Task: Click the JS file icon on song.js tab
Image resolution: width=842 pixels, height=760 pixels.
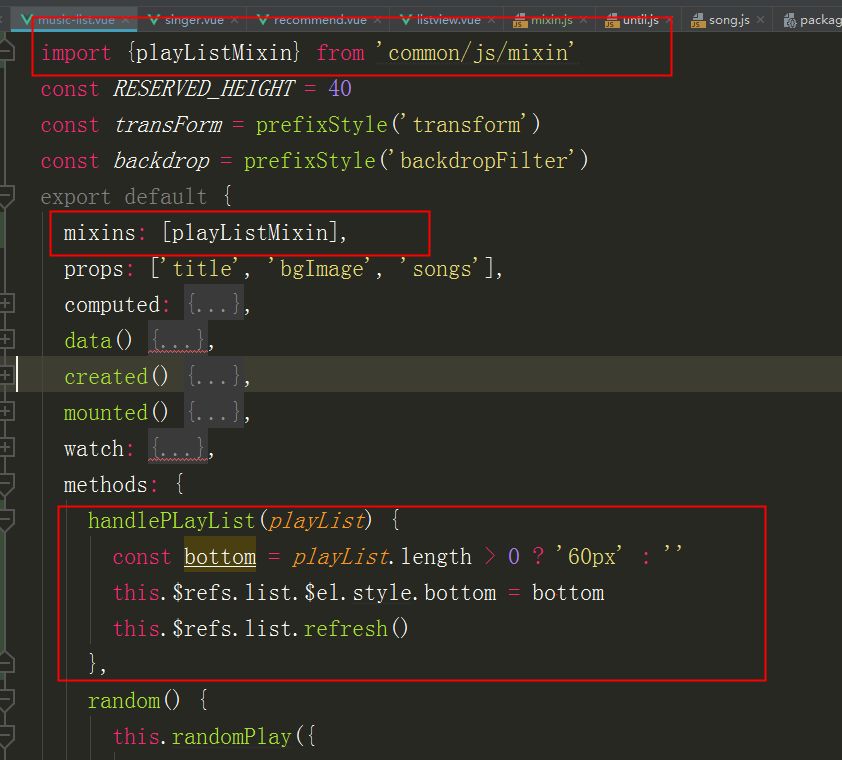Action: (x=698, y=21)
